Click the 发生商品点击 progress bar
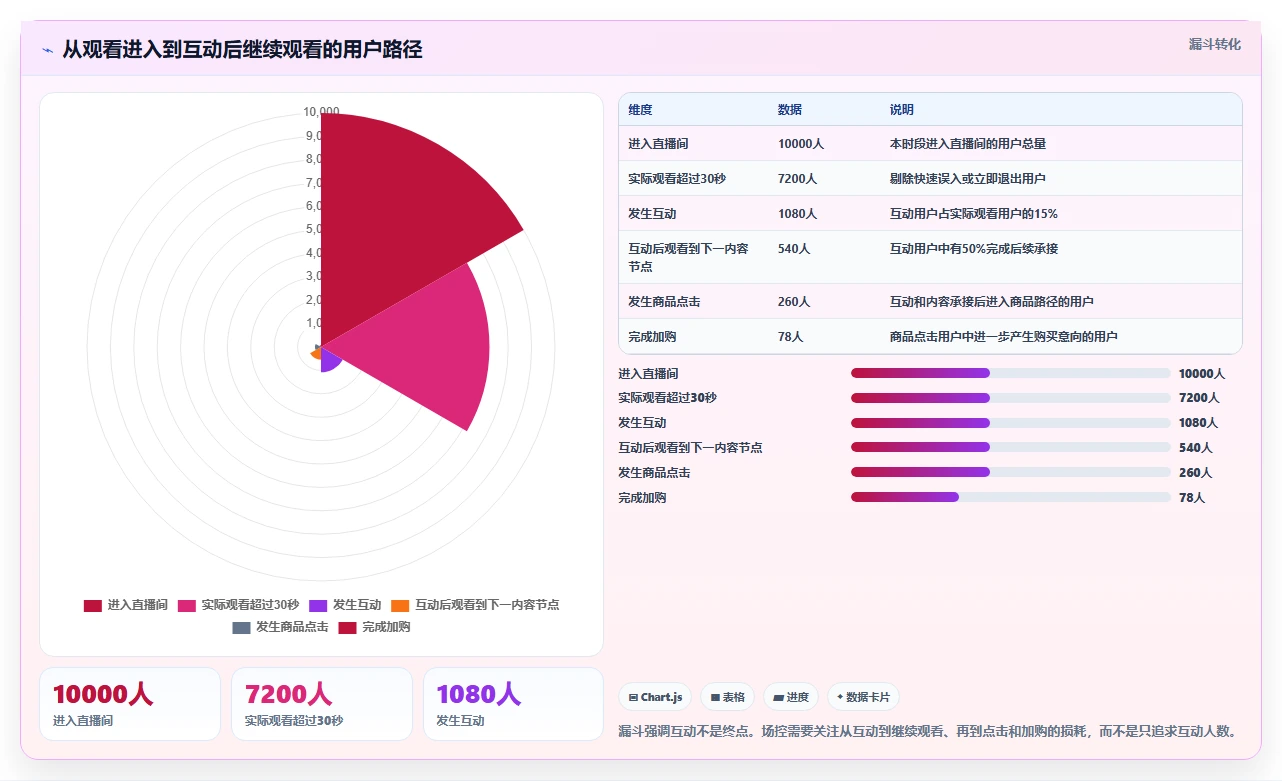 (1010, 472)
